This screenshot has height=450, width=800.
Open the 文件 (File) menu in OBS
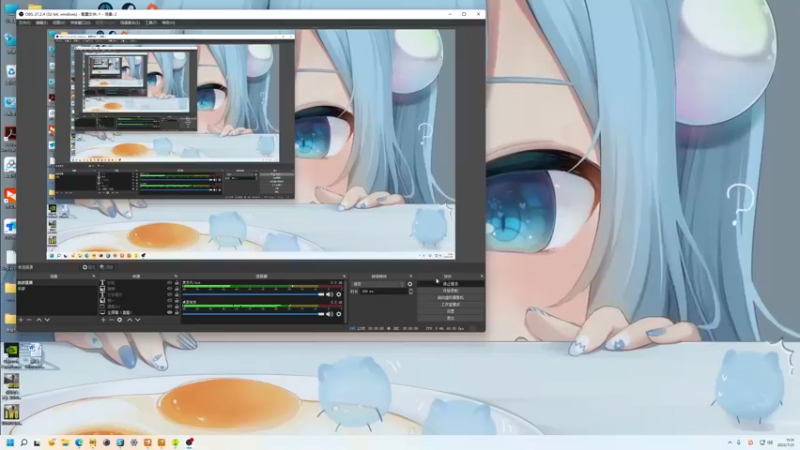tap(24, 22)
